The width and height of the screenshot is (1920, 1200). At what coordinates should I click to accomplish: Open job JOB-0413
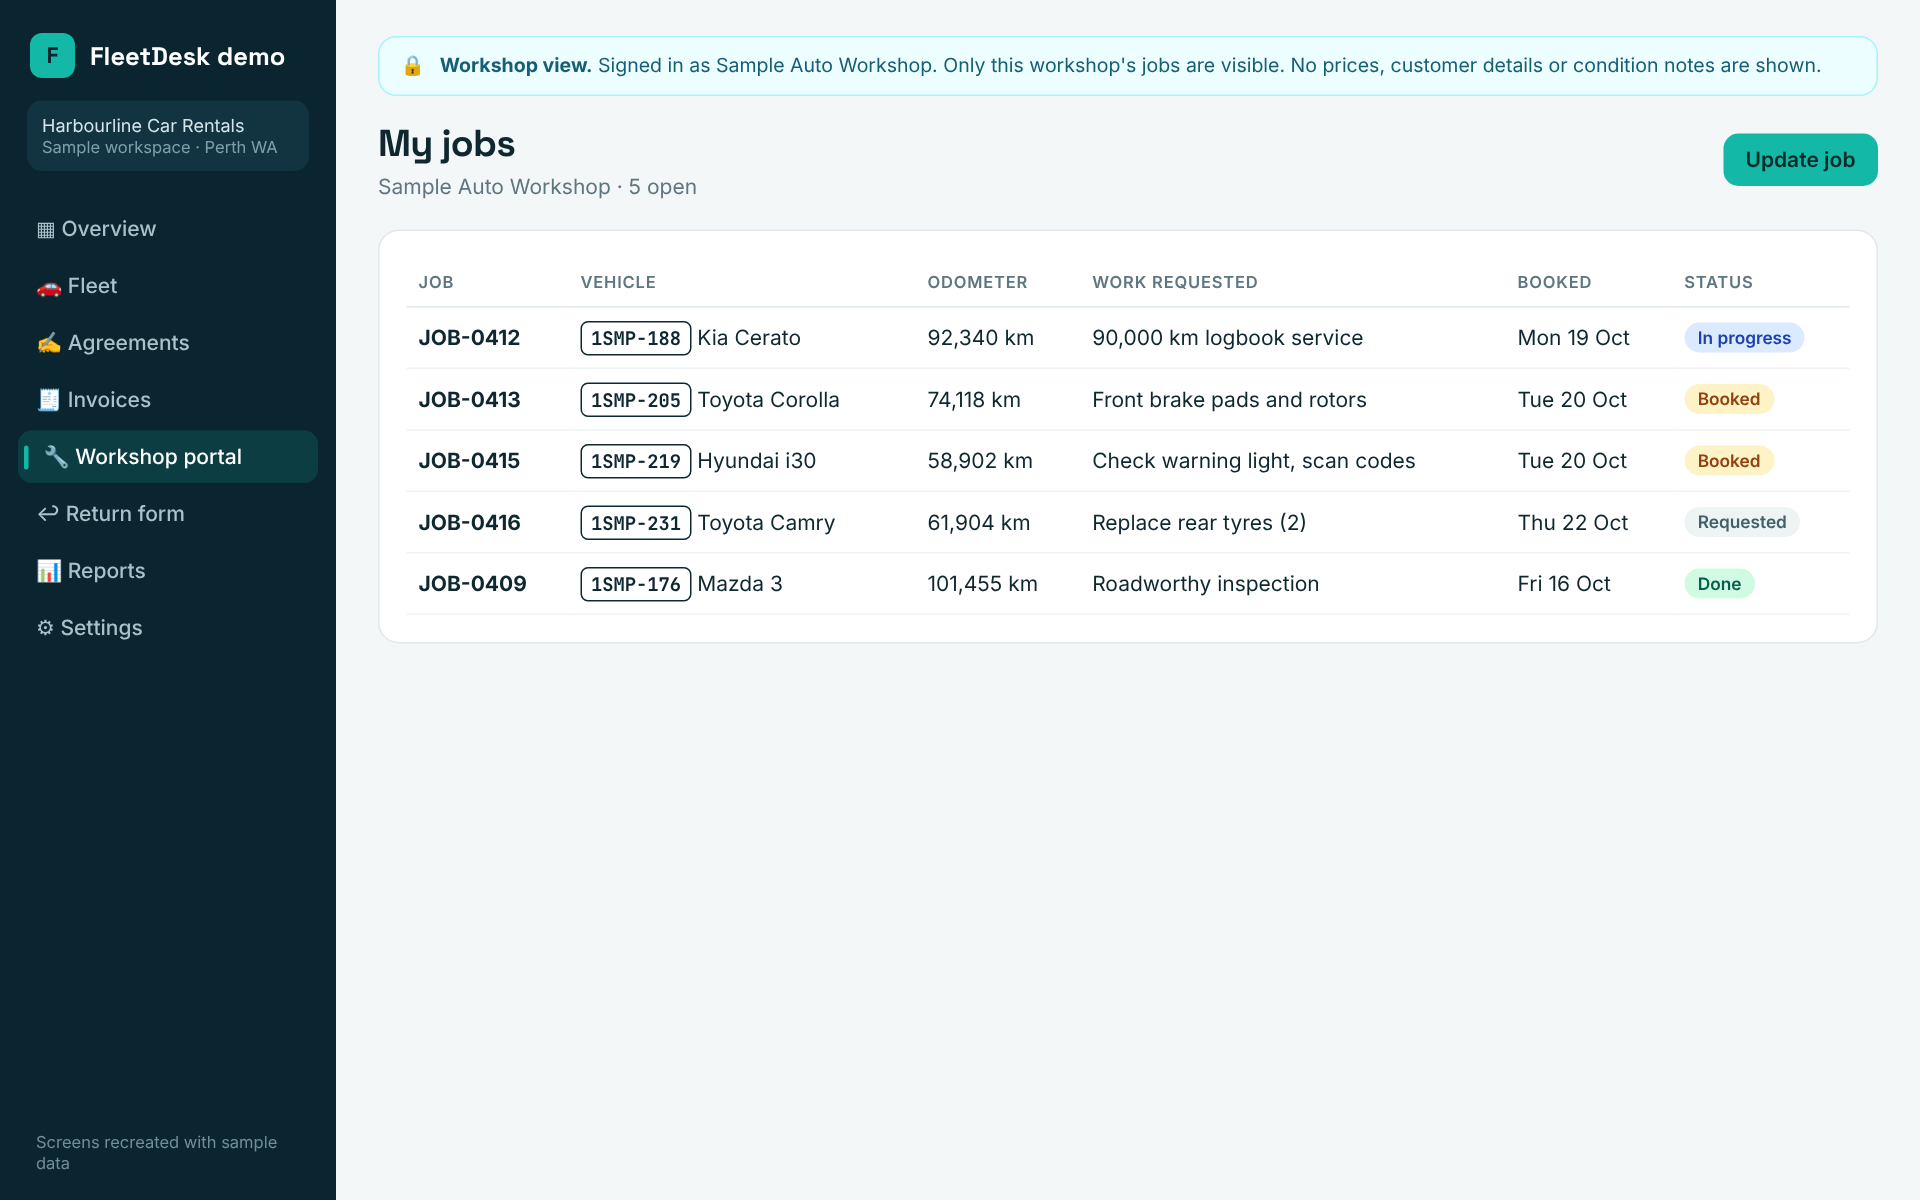pos(469,400)
